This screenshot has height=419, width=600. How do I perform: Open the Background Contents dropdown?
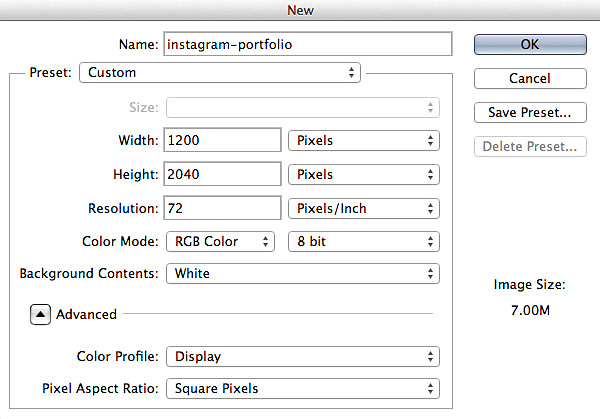tap(302, 273)
